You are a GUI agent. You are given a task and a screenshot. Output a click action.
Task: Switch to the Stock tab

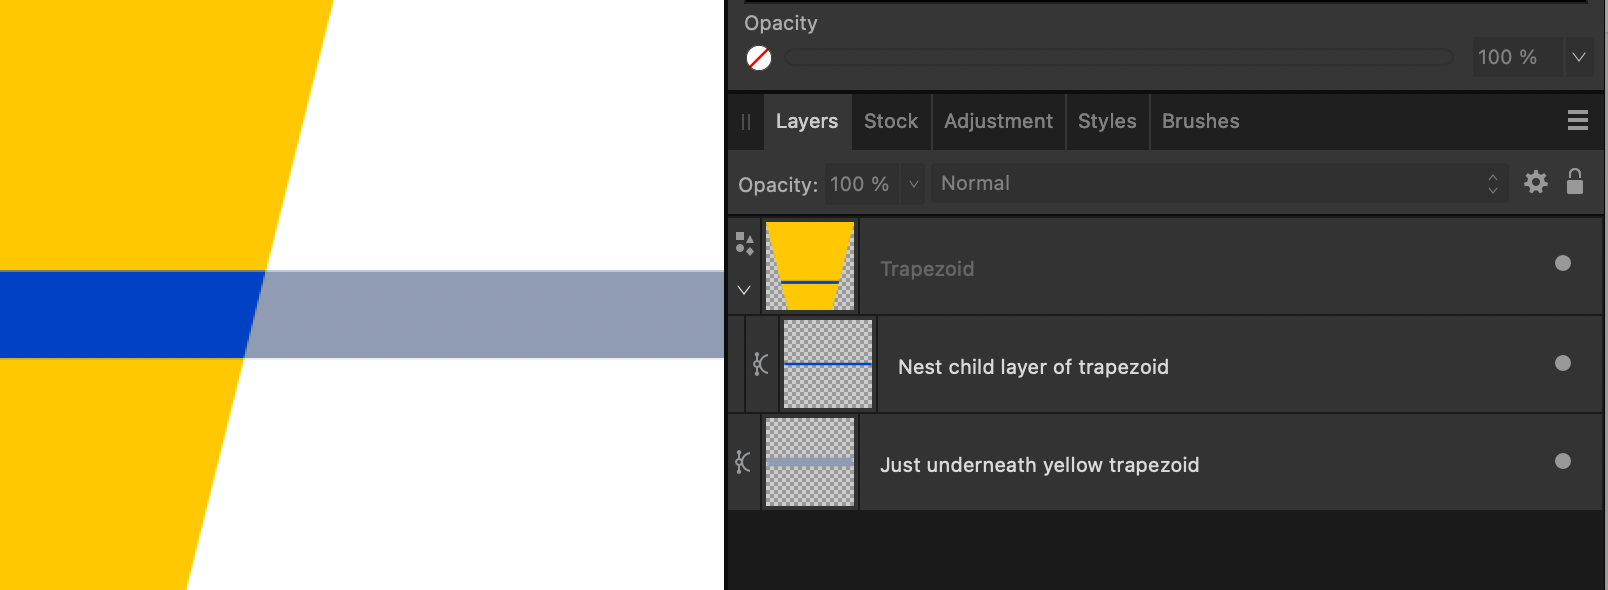click(x=890, y=122)
